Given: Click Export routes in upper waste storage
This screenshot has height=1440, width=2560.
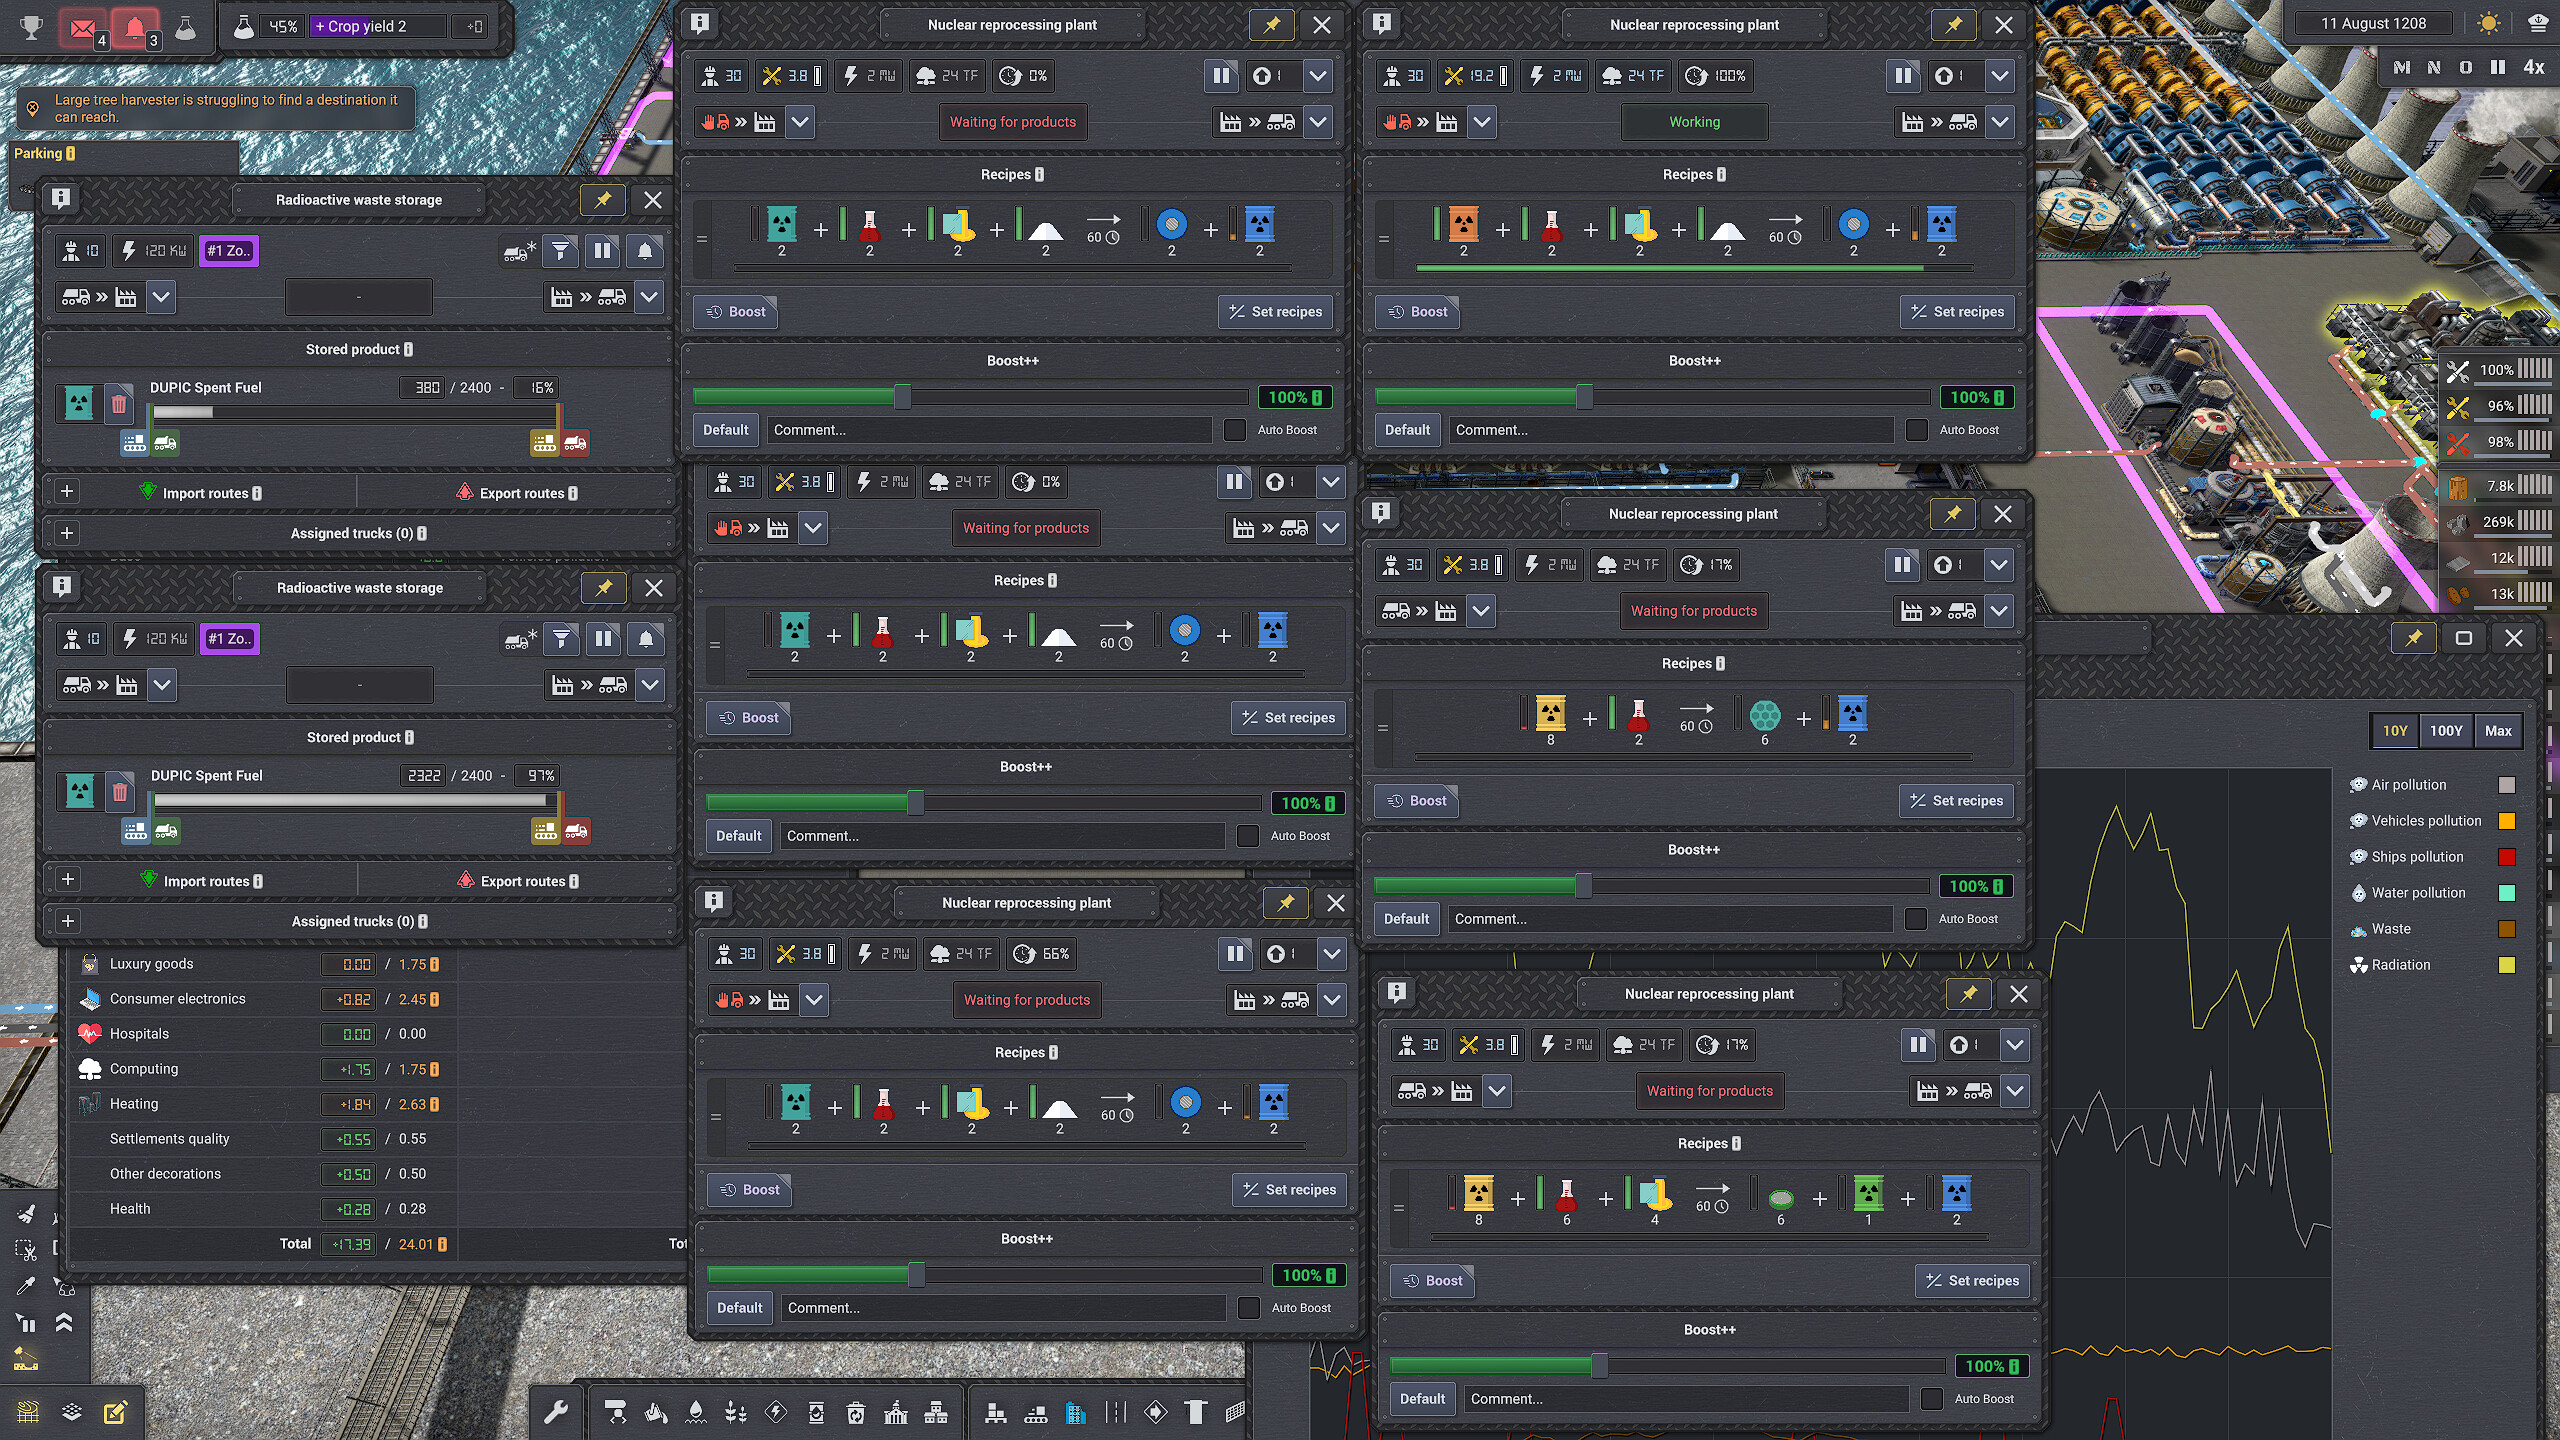Looking at the screenshot, I should pos(518,492).
